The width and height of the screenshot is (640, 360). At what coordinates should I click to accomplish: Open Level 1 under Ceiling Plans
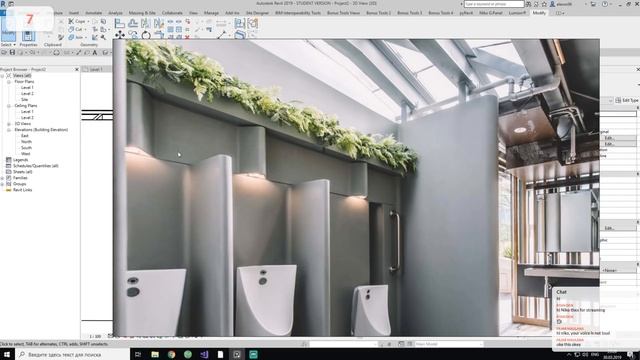pos(27,111)
